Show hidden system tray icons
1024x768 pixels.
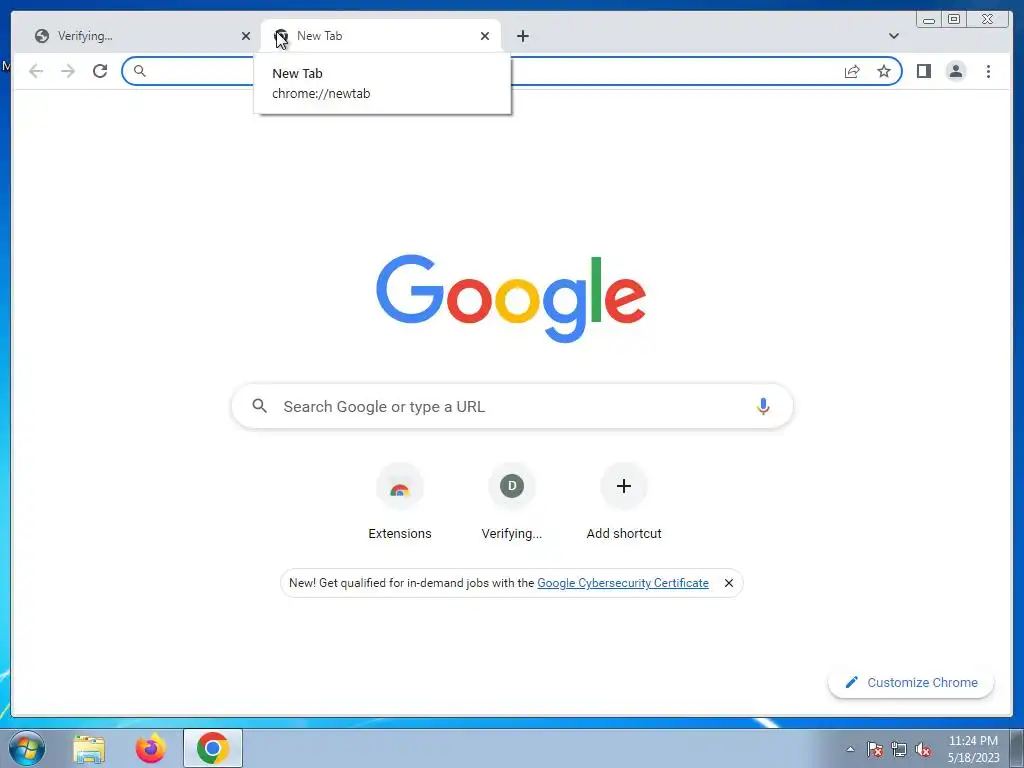pyautogui.click(x=850, y=749)
